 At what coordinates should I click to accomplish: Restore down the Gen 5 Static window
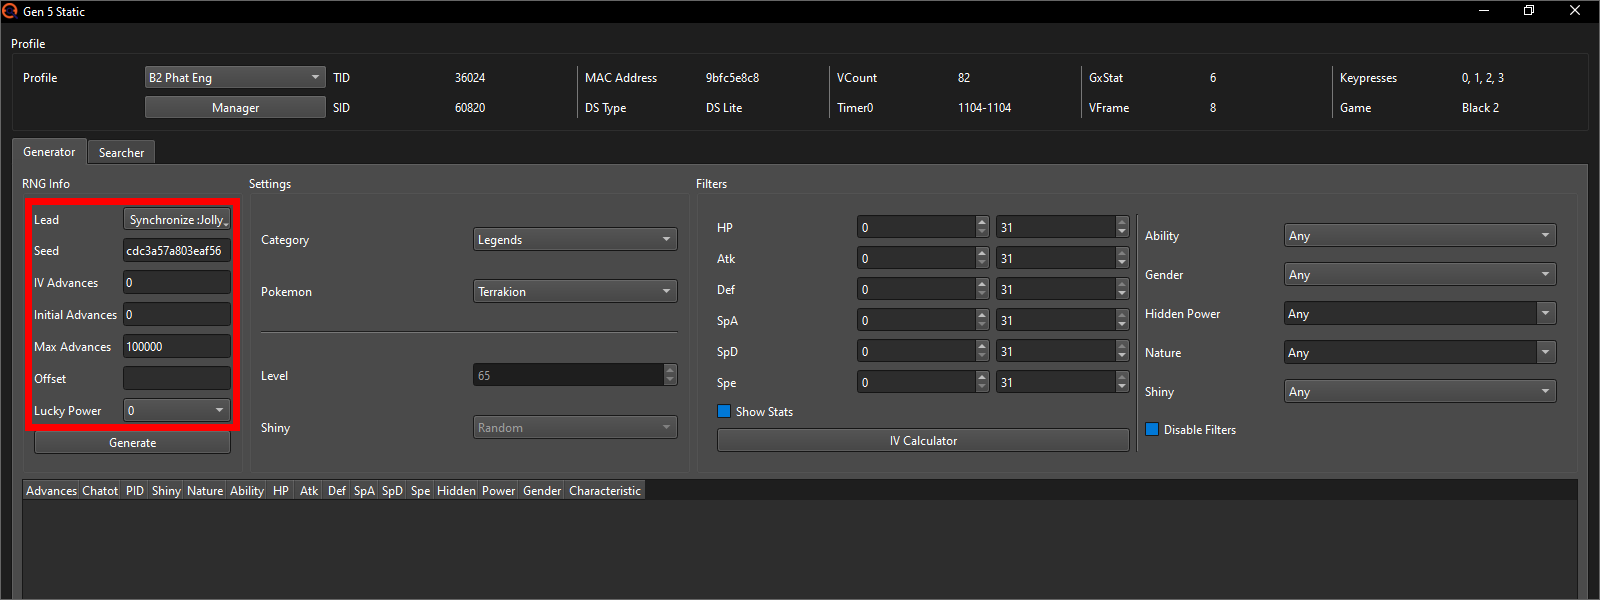pyautogui.click(x=1529, y=11)
